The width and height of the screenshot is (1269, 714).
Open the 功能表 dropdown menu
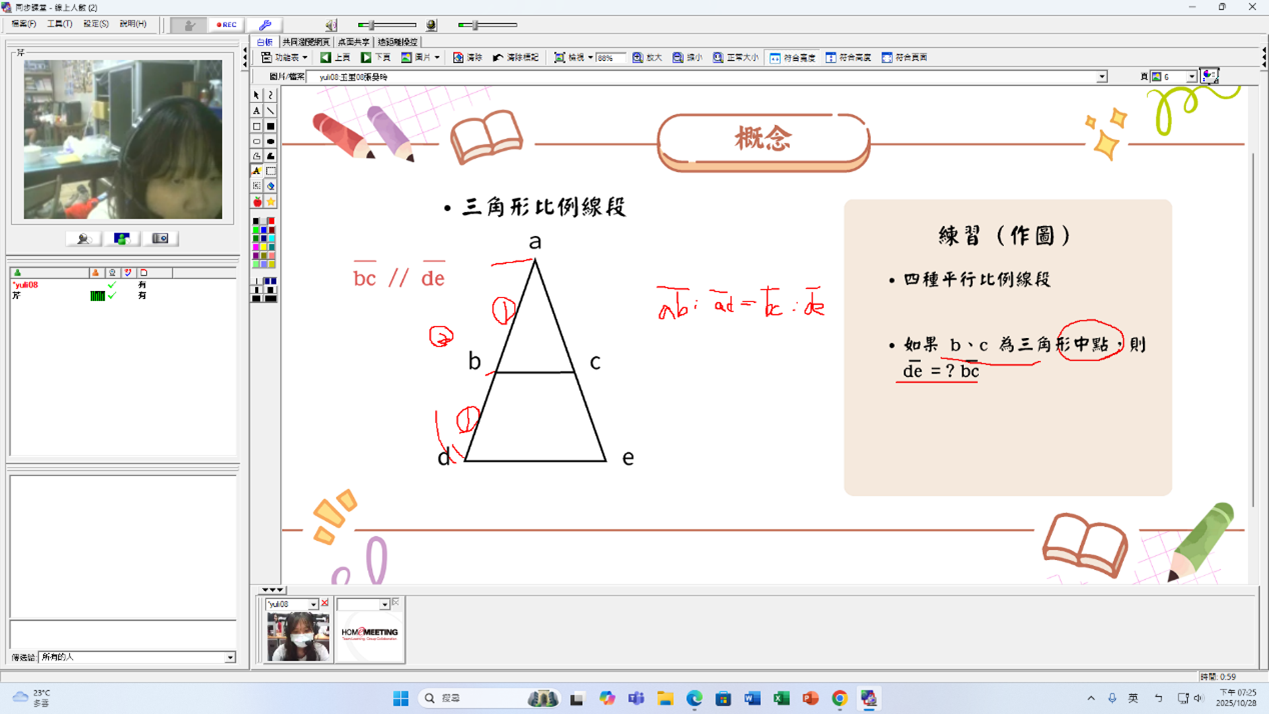click(x=284, y=58)
